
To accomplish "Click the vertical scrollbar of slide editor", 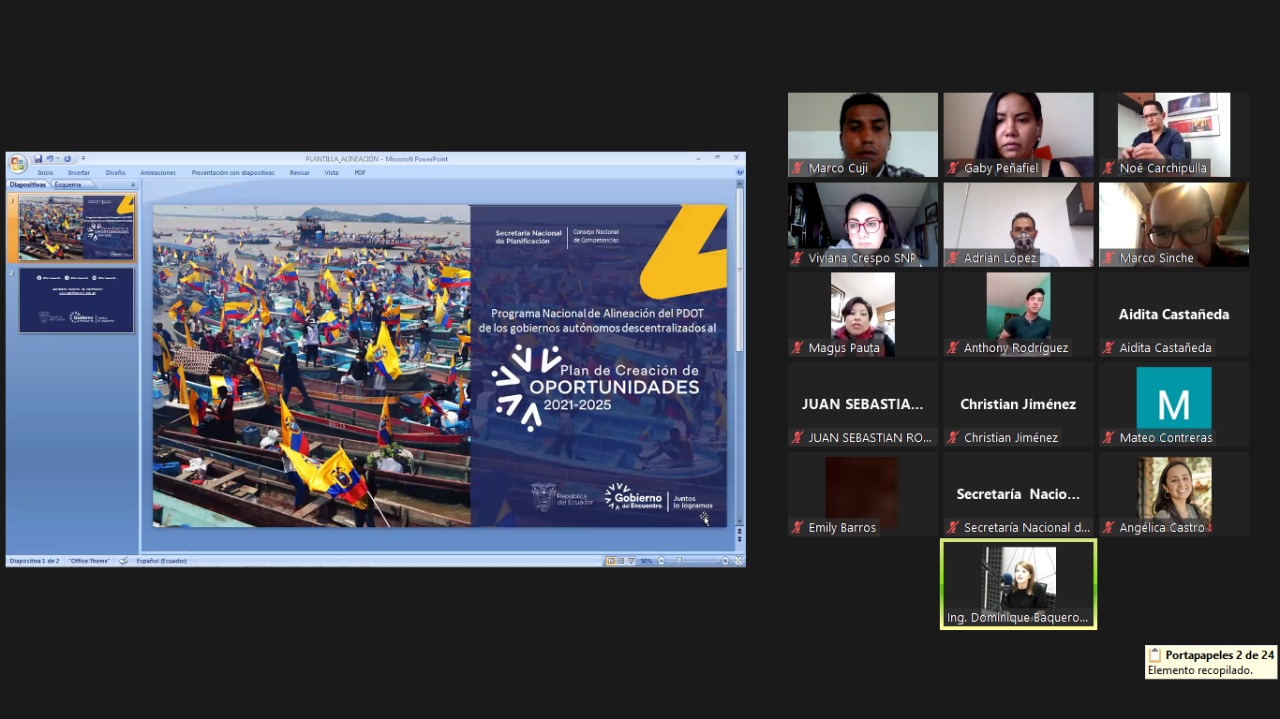I will [740, 355].
